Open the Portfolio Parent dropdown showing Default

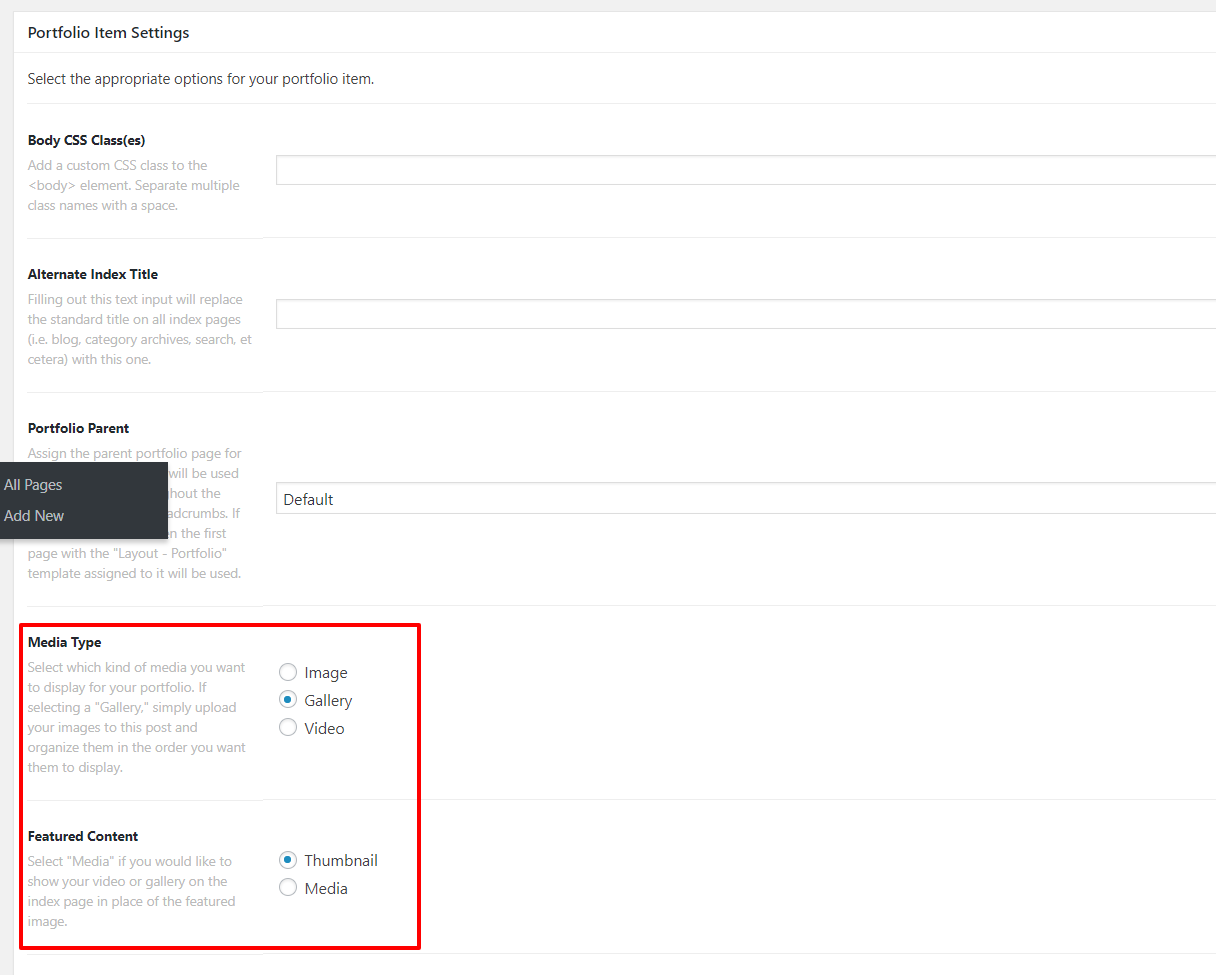[x=746, y=499]
